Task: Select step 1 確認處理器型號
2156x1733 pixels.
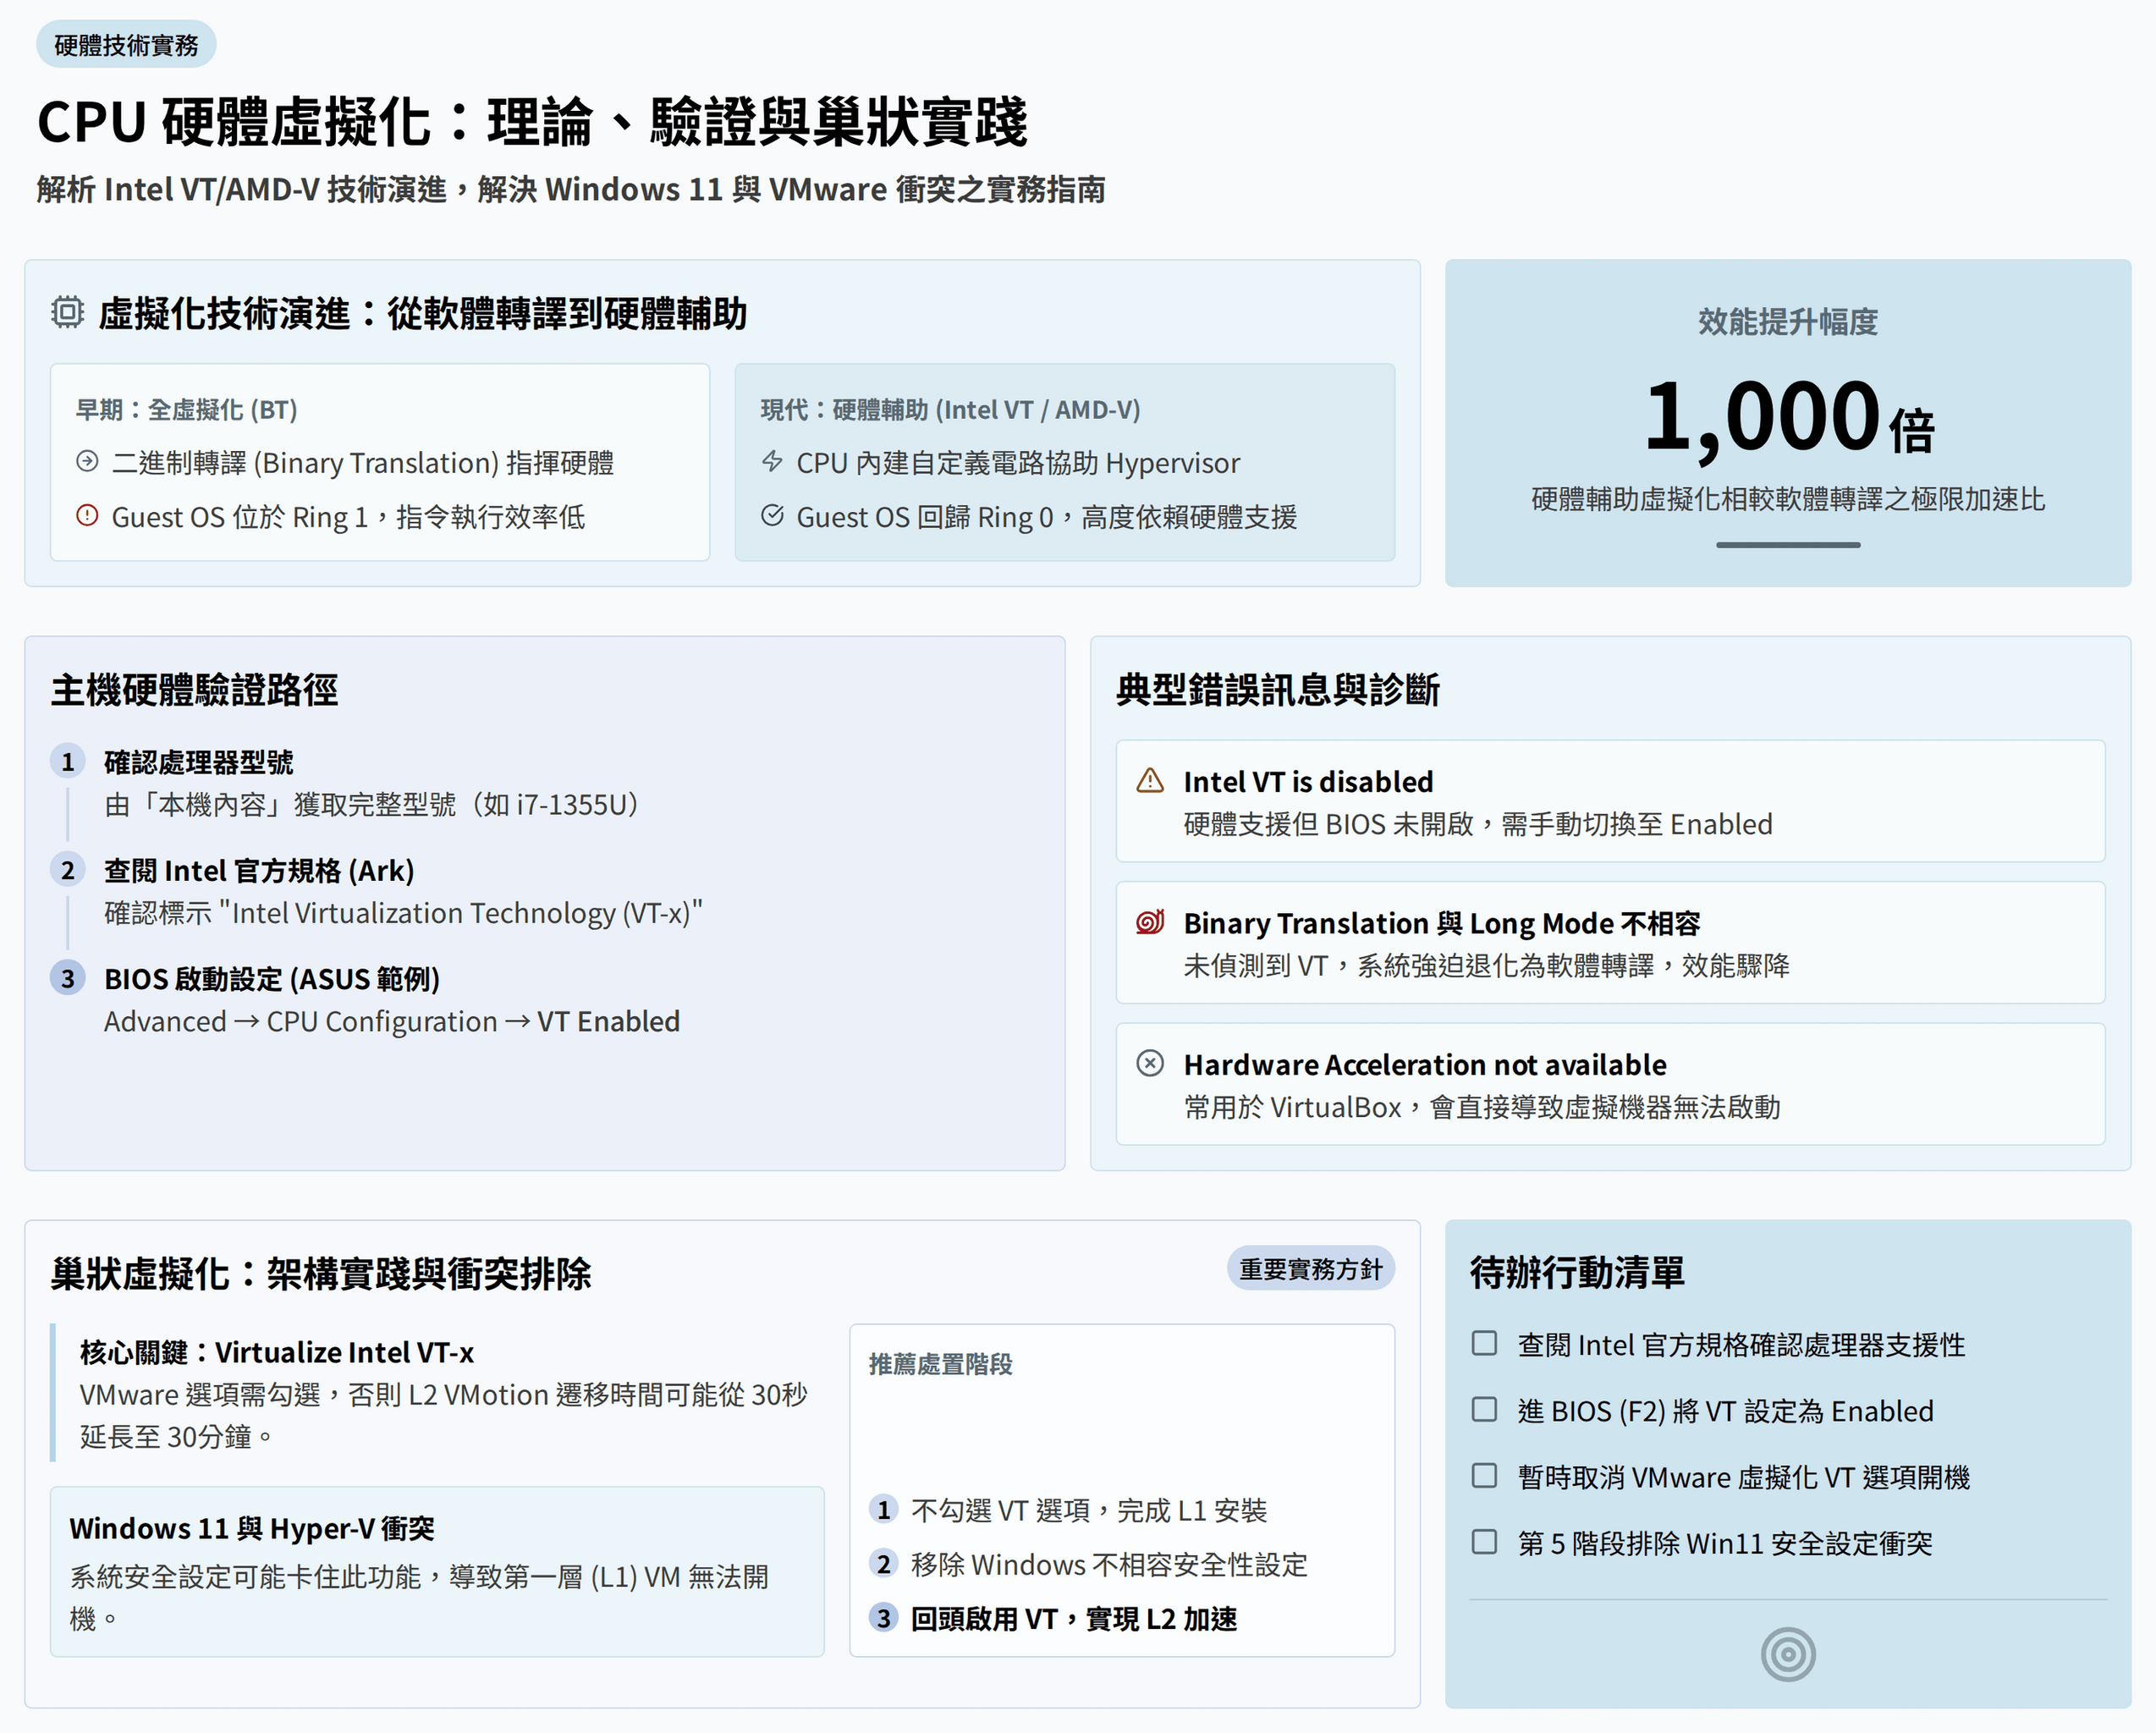Action: 198,762
